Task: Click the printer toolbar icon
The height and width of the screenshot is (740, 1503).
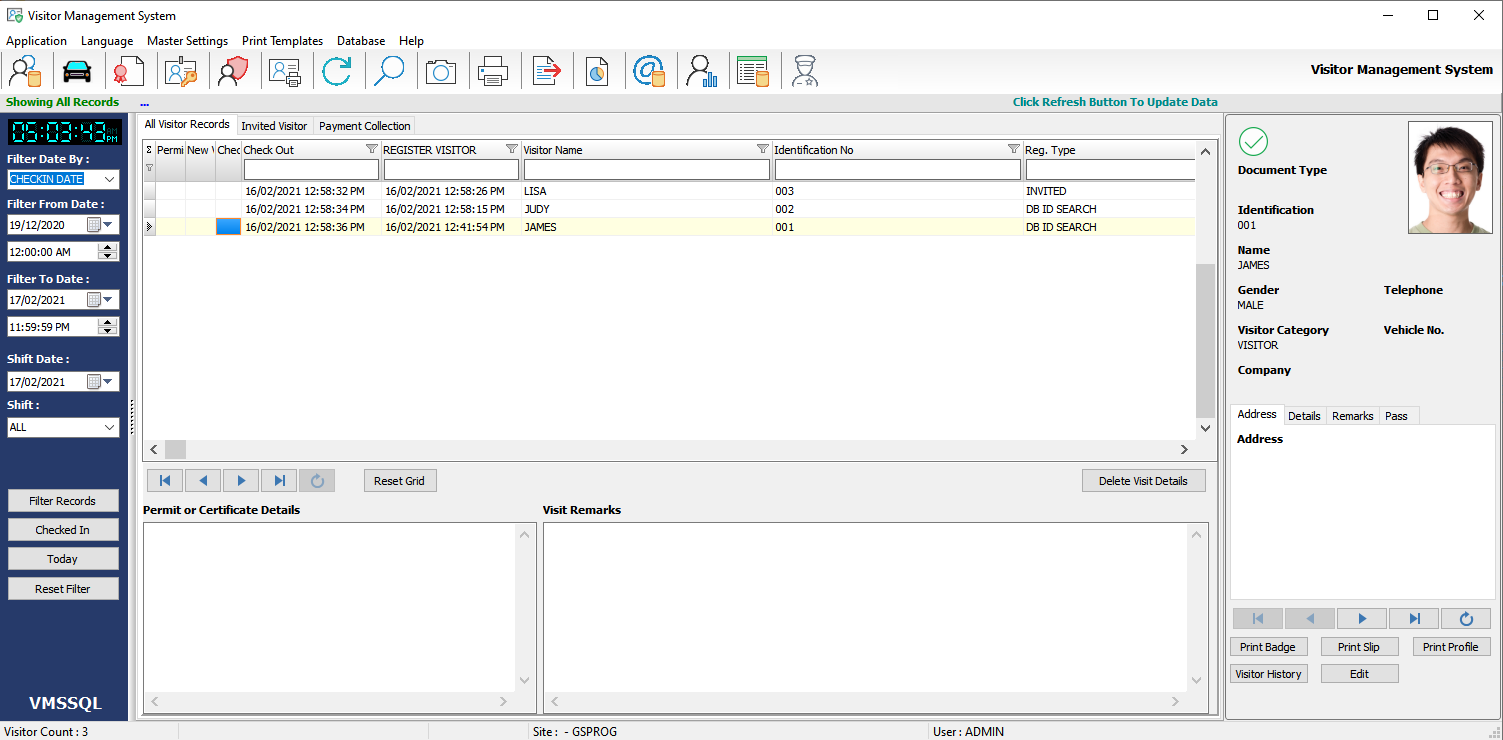Action: (x=493, y=72)
